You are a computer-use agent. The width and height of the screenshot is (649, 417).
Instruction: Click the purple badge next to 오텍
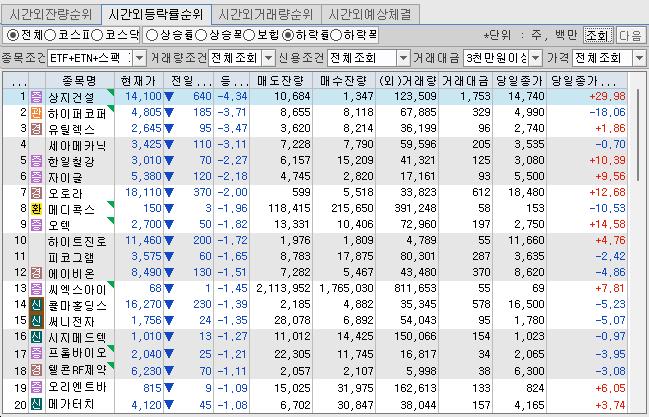pyautogui.click(x=36, y=225)
